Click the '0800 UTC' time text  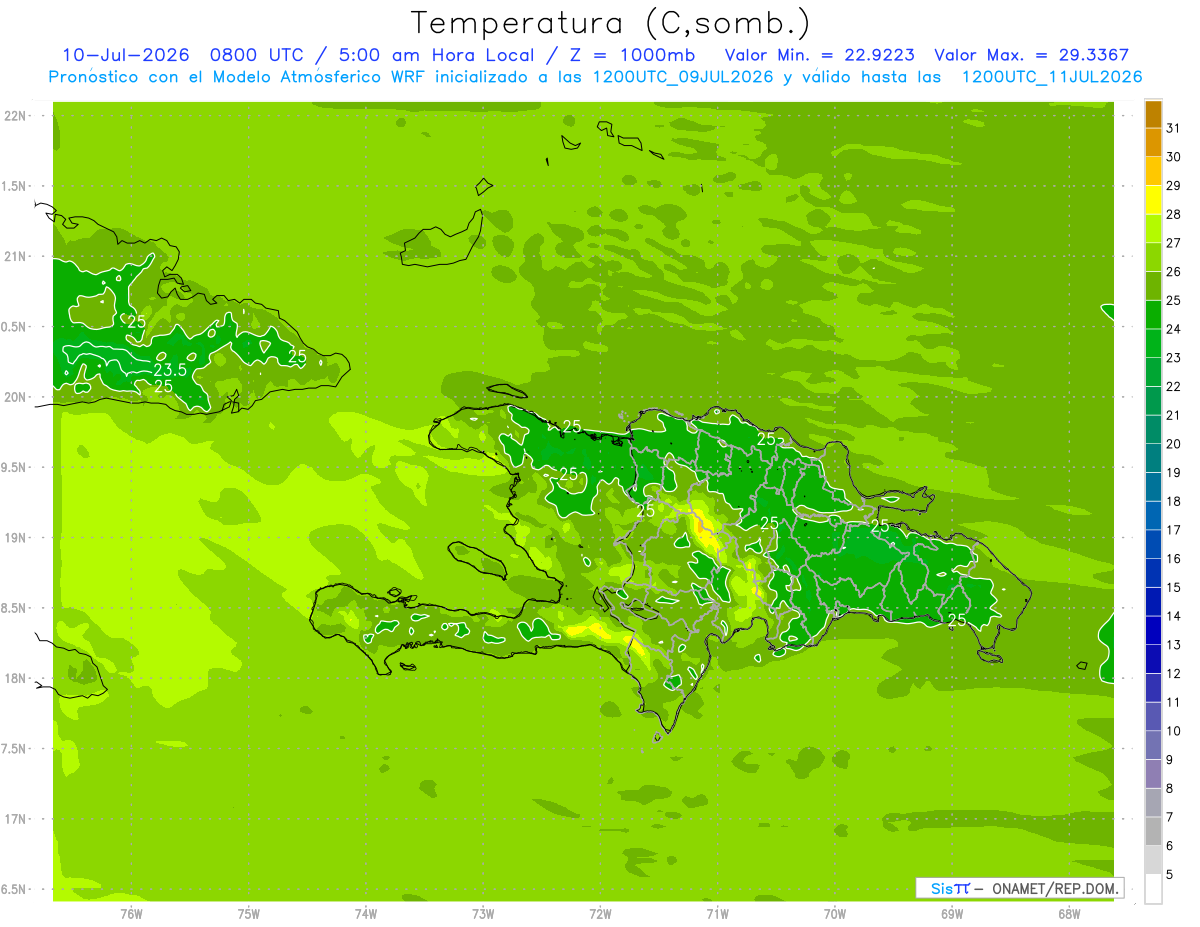tap(256, 55)
